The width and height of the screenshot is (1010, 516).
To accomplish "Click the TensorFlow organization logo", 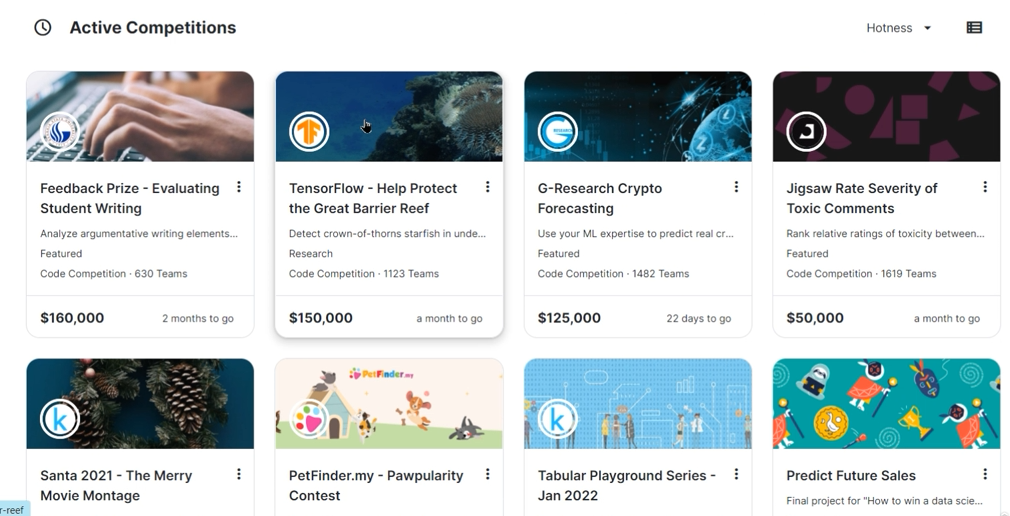I will coord(309,131).
